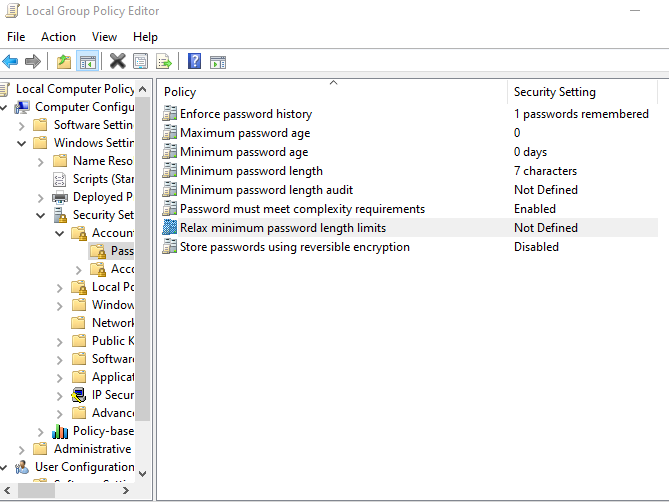
Task: Toggle Show/Hide Action Pane toolbar icon
Action: (x=218, y=62)
